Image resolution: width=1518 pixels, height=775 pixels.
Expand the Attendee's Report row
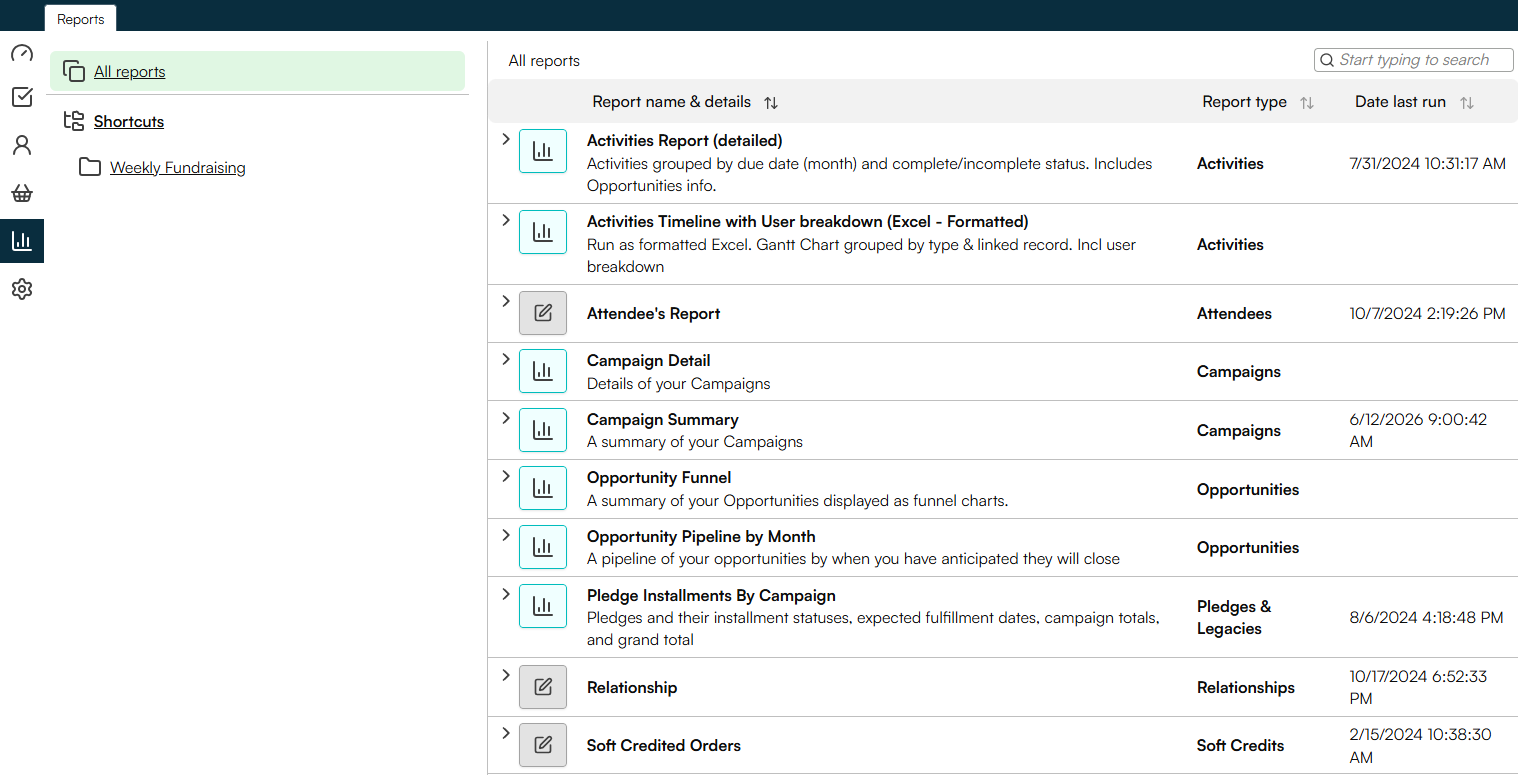(x=505, y=301)
